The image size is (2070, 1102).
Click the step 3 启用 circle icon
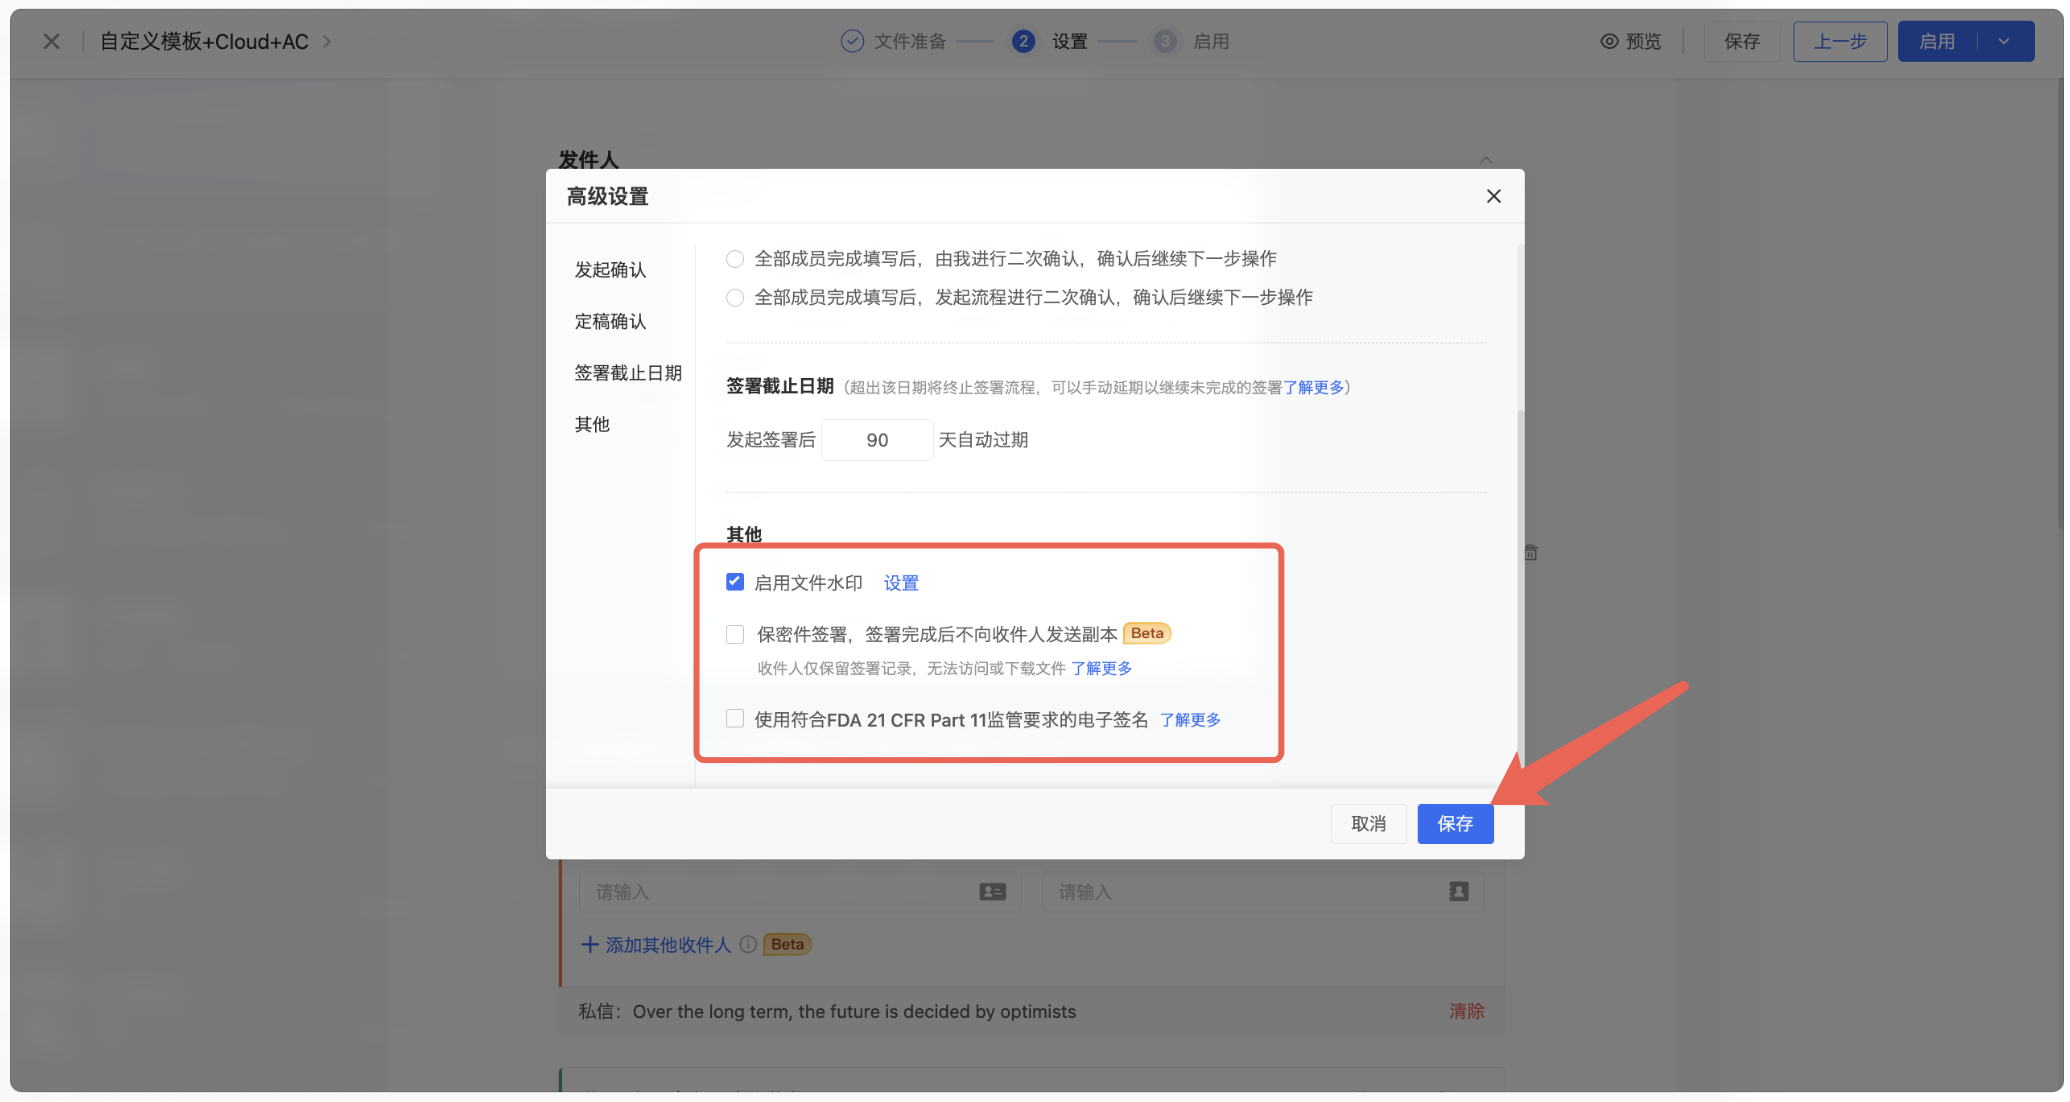tap(1165, 41)
